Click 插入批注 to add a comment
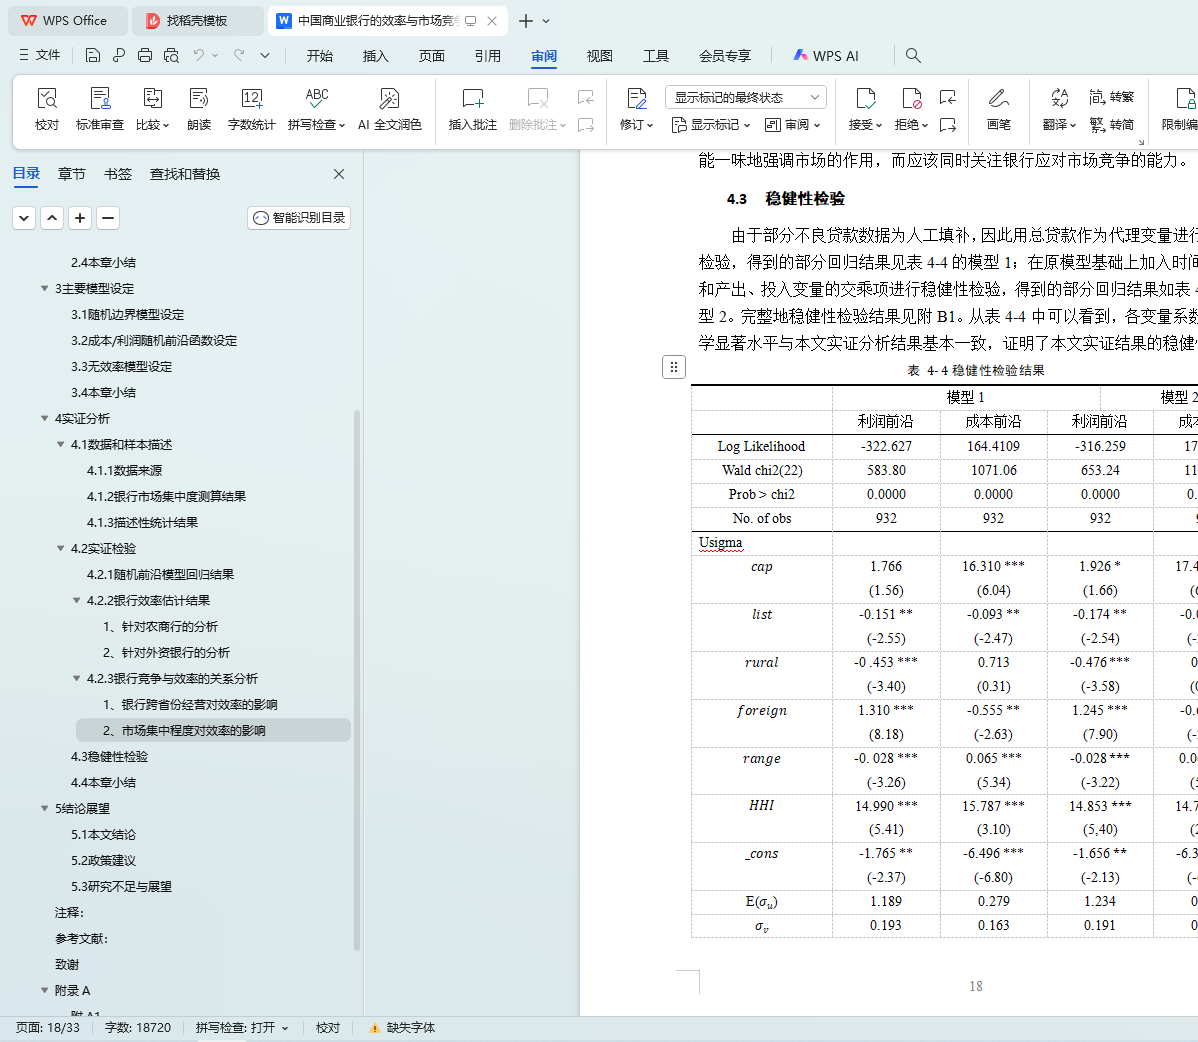The image size is (1198, 1042). coord(472,108)
